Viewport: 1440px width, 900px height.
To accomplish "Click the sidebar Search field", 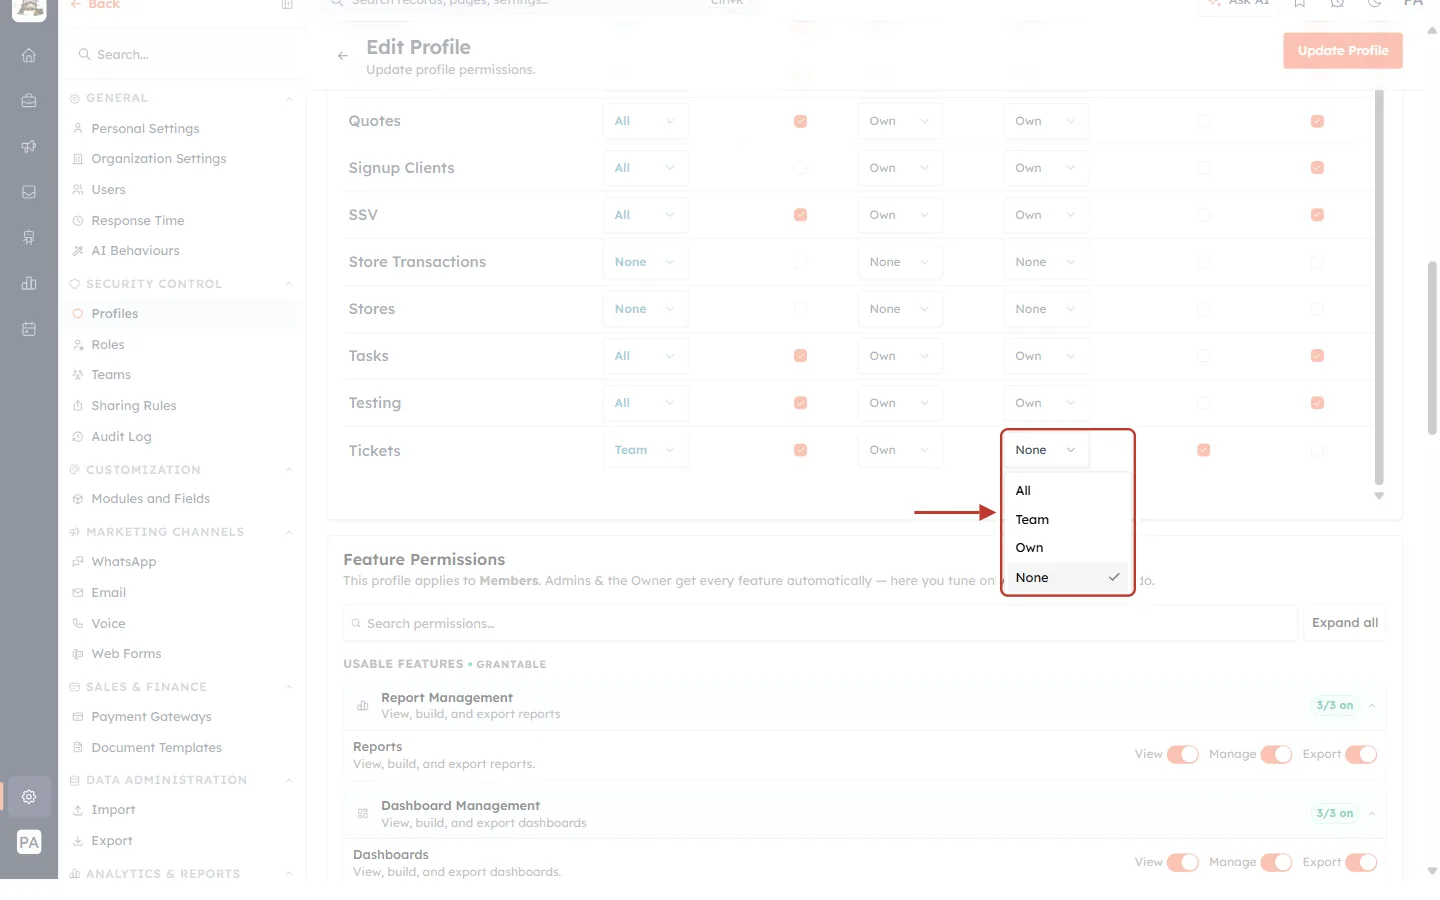I will click(x=181, y=55).
